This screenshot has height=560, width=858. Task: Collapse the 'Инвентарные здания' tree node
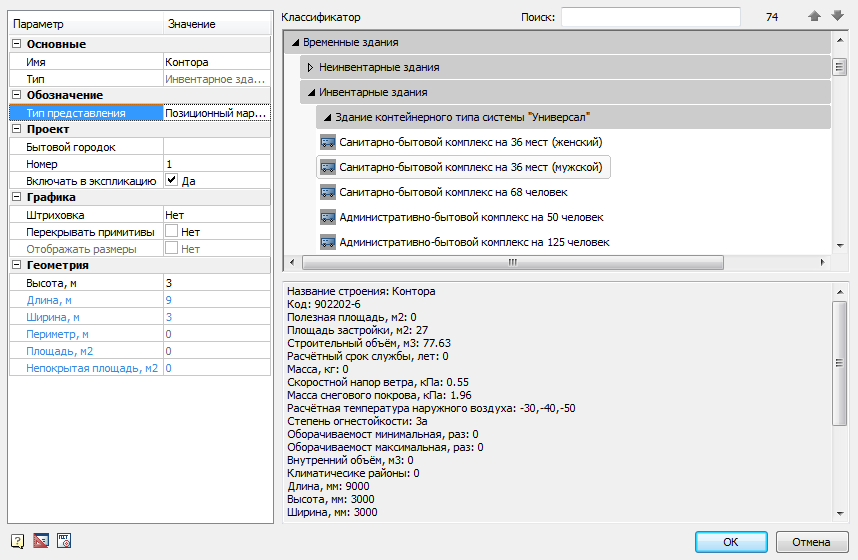coord(310,92)
